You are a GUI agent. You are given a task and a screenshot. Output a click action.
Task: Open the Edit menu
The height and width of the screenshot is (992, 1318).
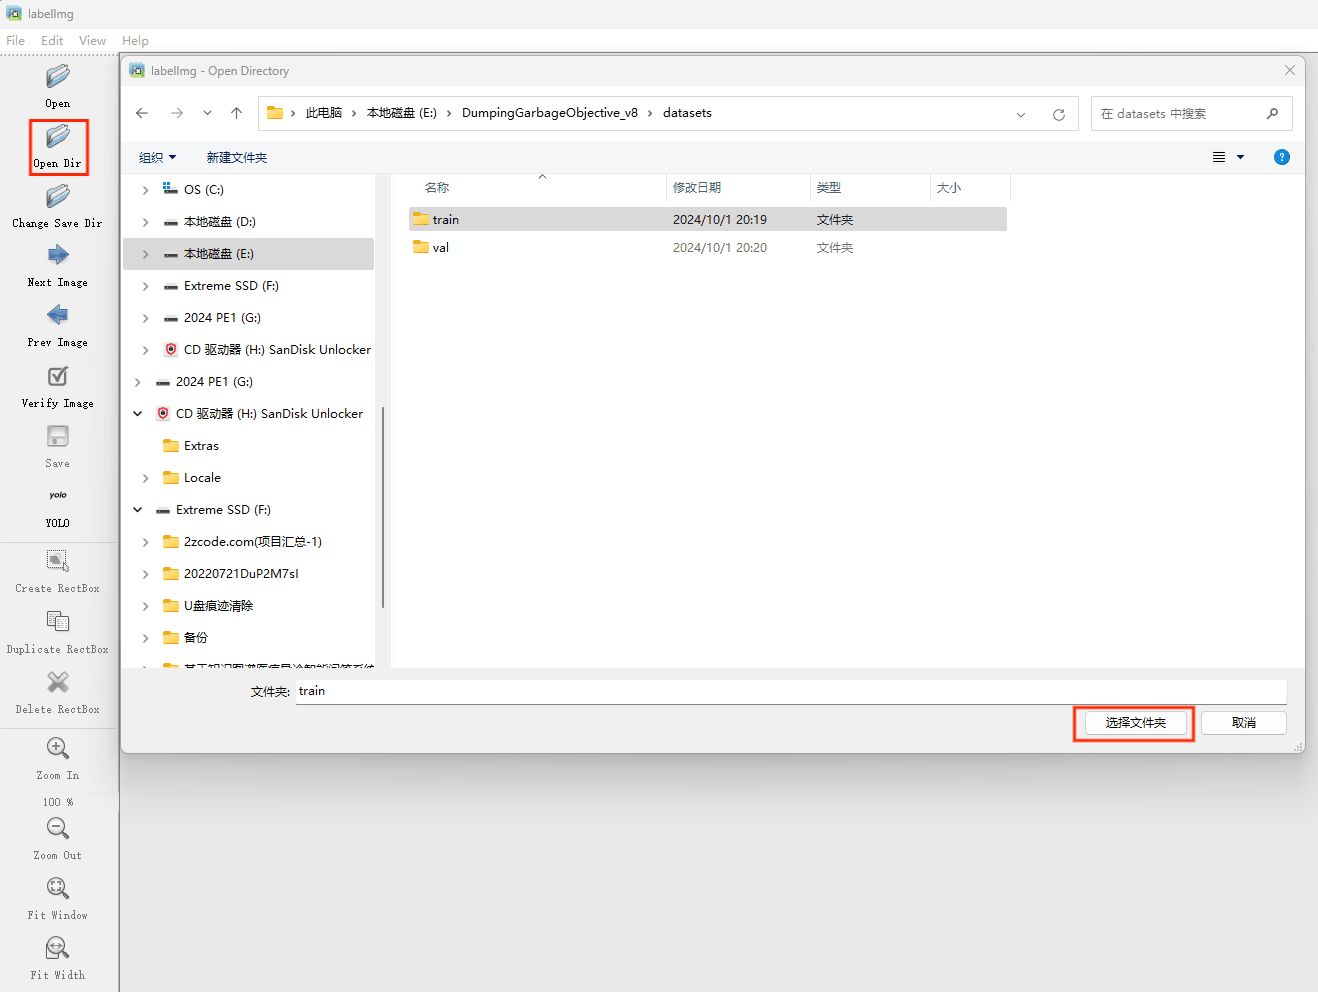(x=52, y=41)
